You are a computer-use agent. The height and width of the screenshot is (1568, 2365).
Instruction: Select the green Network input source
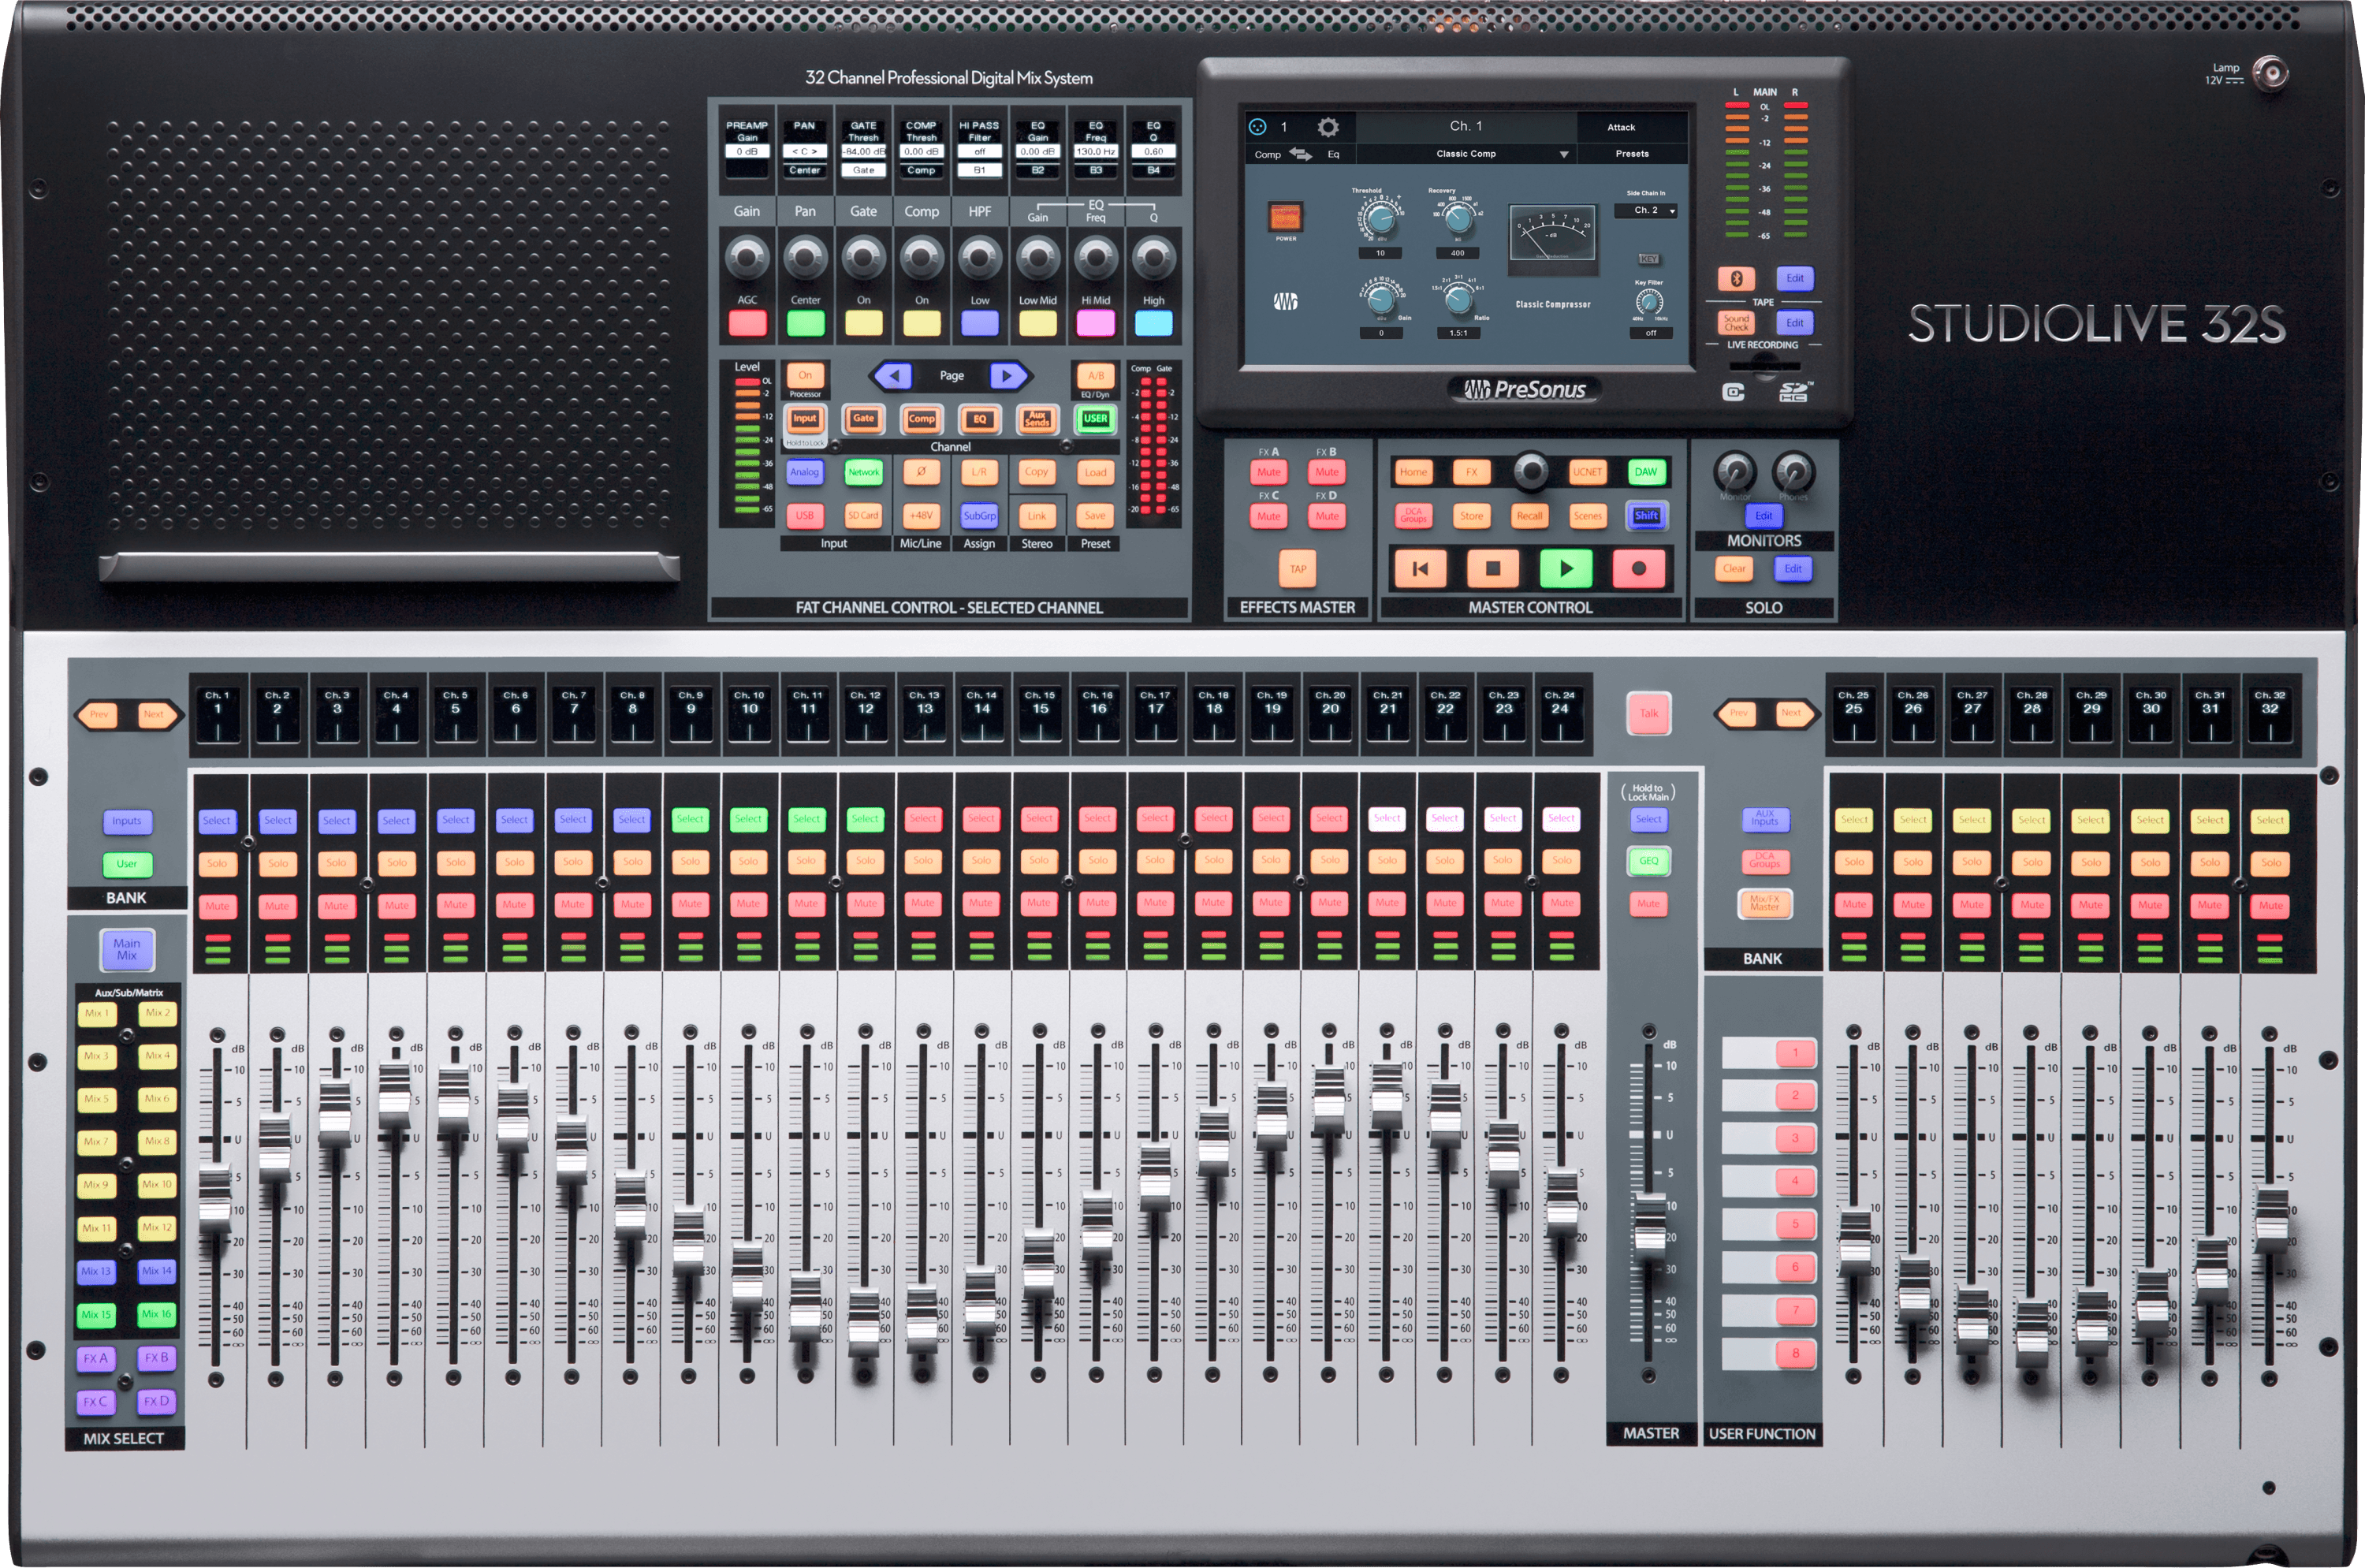coord(863,472)
